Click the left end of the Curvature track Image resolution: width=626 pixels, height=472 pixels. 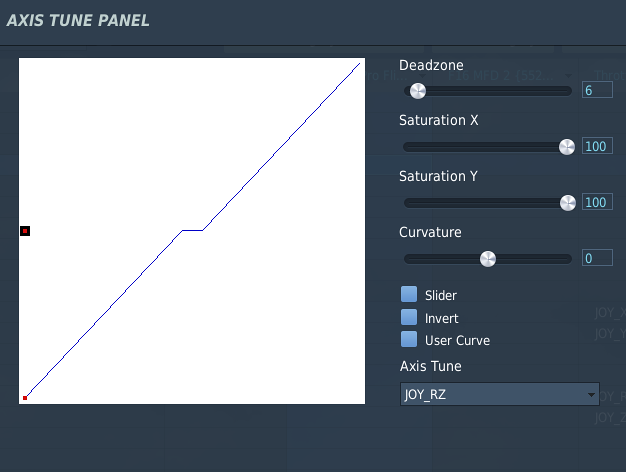pos(407,259)
